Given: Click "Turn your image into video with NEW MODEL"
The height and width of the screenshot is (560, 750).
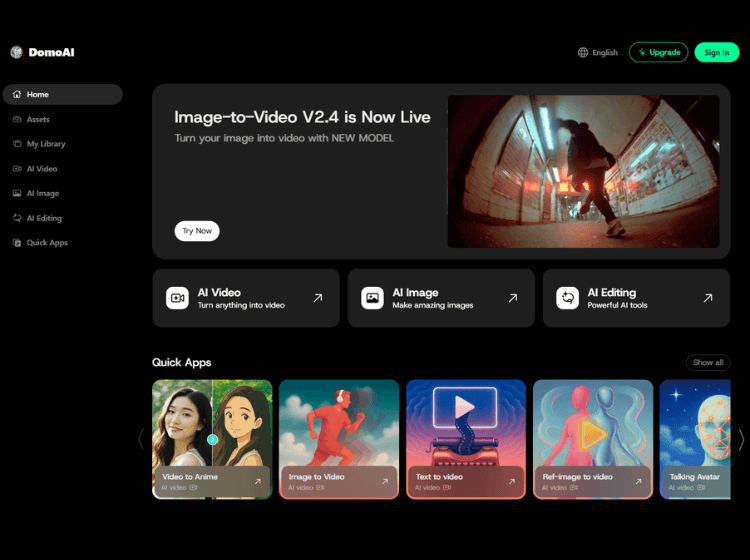Looking at the screenshot, I should (284, 138).
